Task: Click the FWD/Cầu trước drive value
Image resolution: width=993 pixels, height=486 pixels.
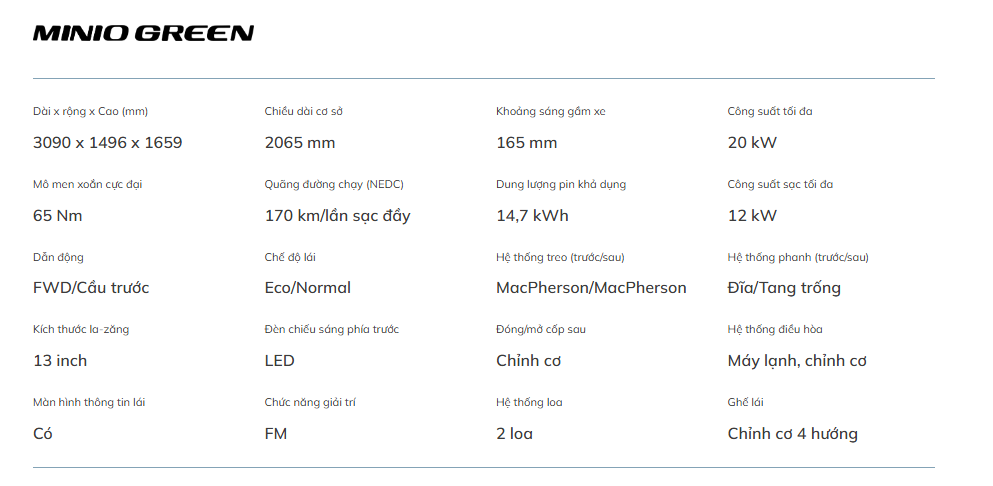Action: click(x=91, y=288)
